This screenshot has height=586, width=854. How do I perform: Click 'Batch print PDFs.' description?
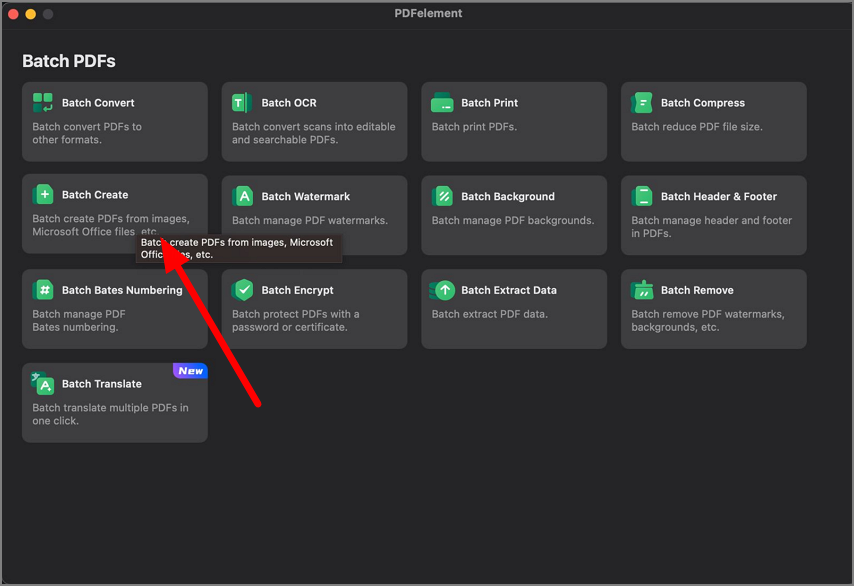474,127
